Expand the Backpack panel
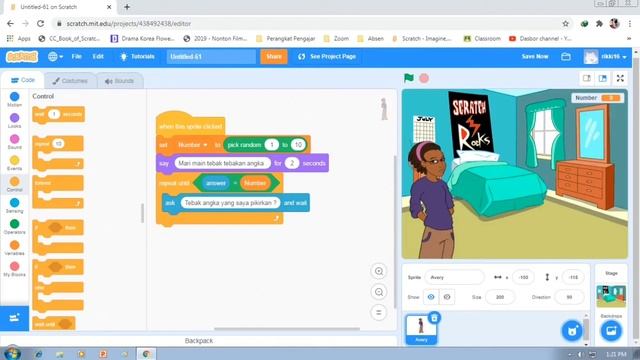This screenshot has height=360, width=640. click(x=199, y=340)
